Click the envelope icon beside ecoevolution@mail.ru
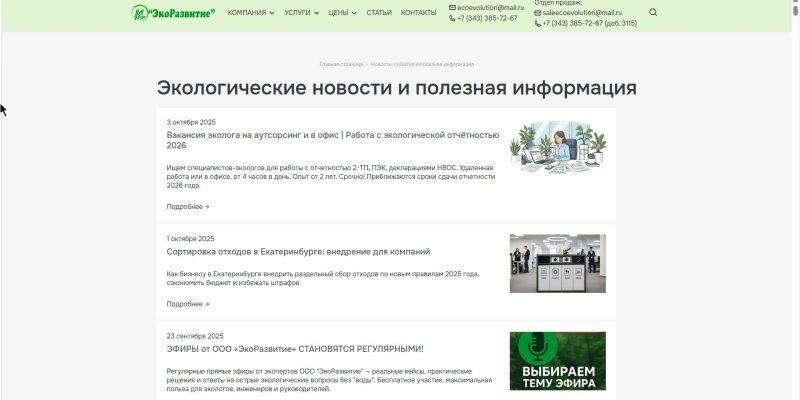The height and width of the screenshot is (400, 800). point(452,7)
